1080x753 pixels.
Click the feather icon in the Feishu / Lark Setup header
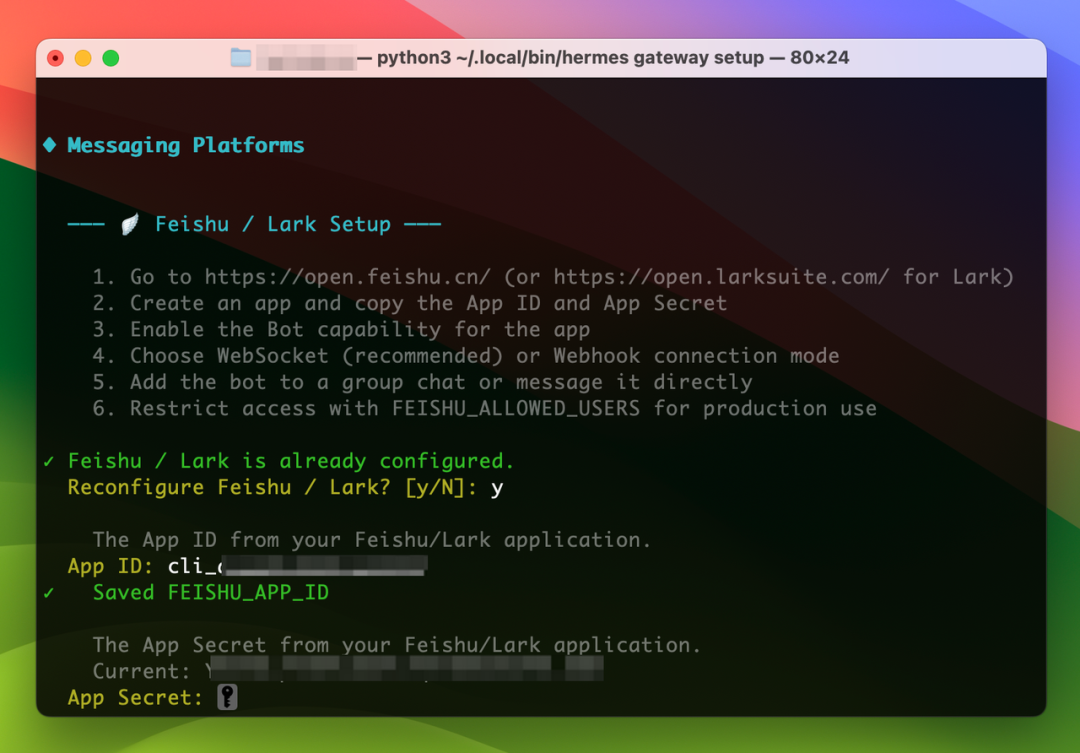point(129,225)
